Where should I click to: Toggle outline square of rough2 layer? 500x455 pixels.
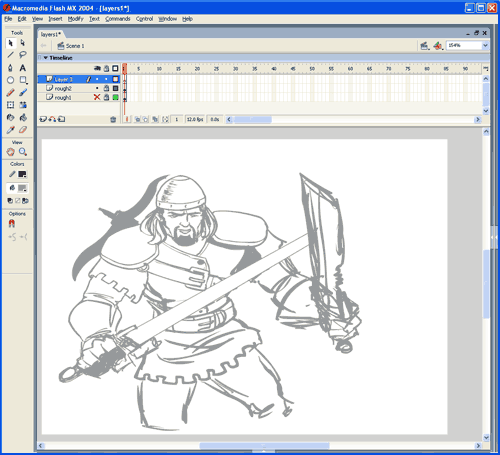[x=116, y=88]
